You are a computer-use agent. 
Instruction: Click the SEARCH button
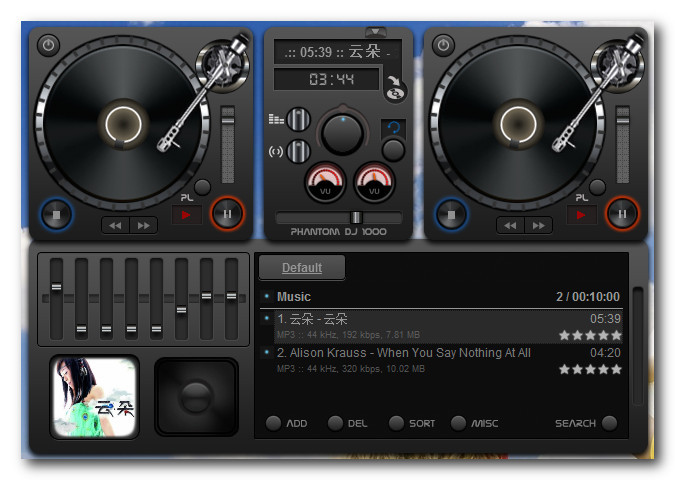point(586,423)
